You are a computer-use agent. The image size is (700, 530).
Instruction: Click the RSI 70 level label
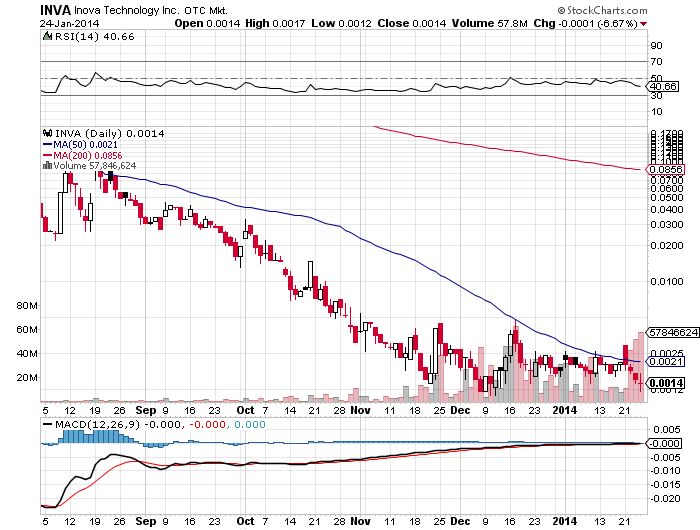pyautogui.click(x=656, y=62)
